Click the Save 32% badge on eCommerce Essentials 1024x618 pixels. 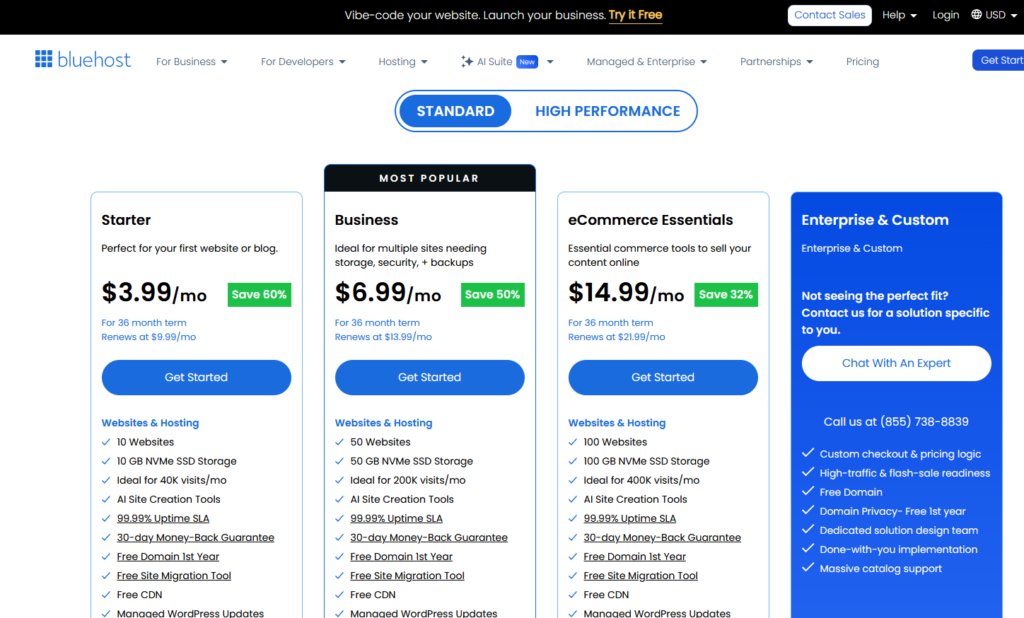(726, 295)
